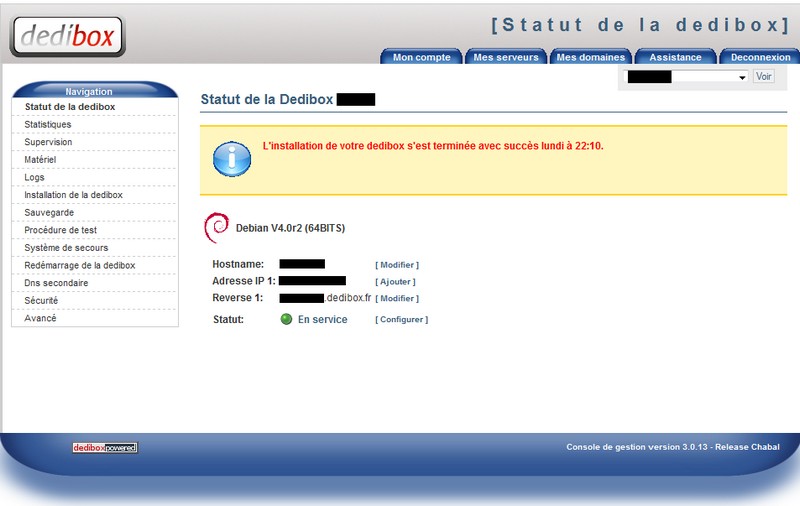
Task: Open Avancé navigation entry
Action: [40, 318]
